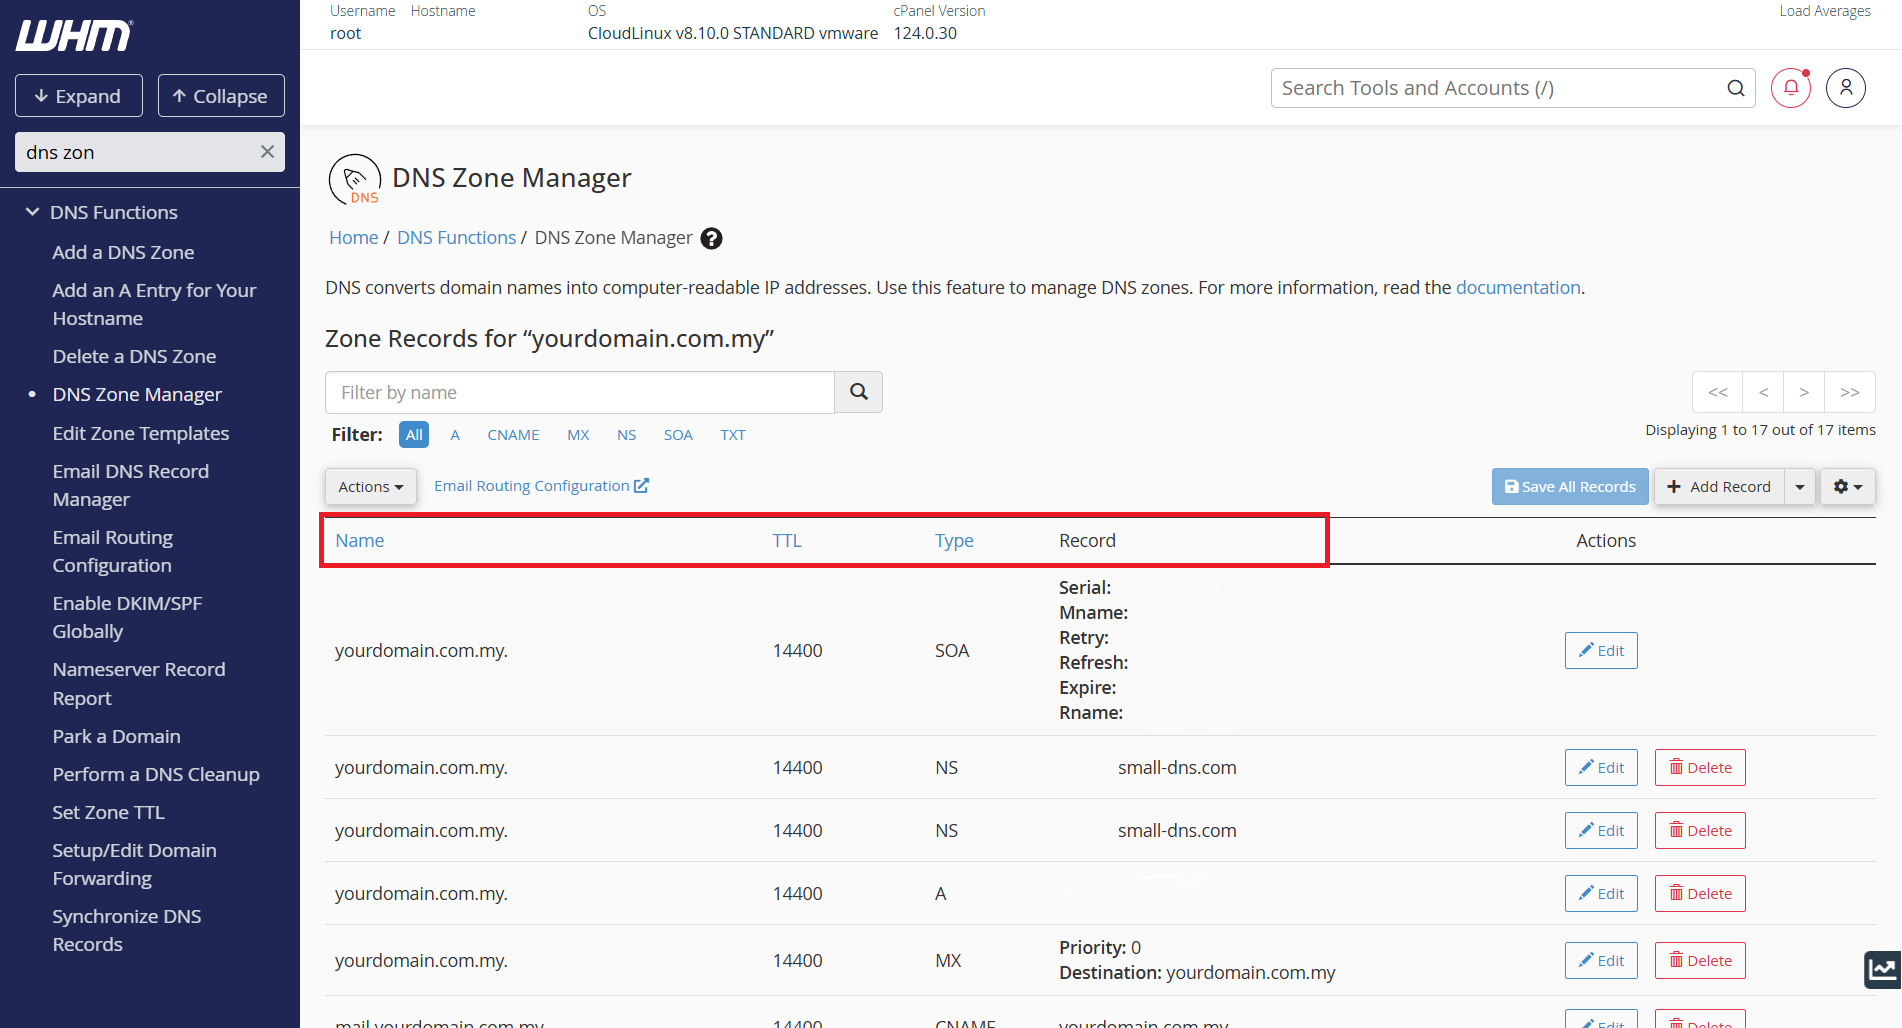Toggle the TXT record filter
This screenshot has height=1028, width=1902.
(732, 435)
